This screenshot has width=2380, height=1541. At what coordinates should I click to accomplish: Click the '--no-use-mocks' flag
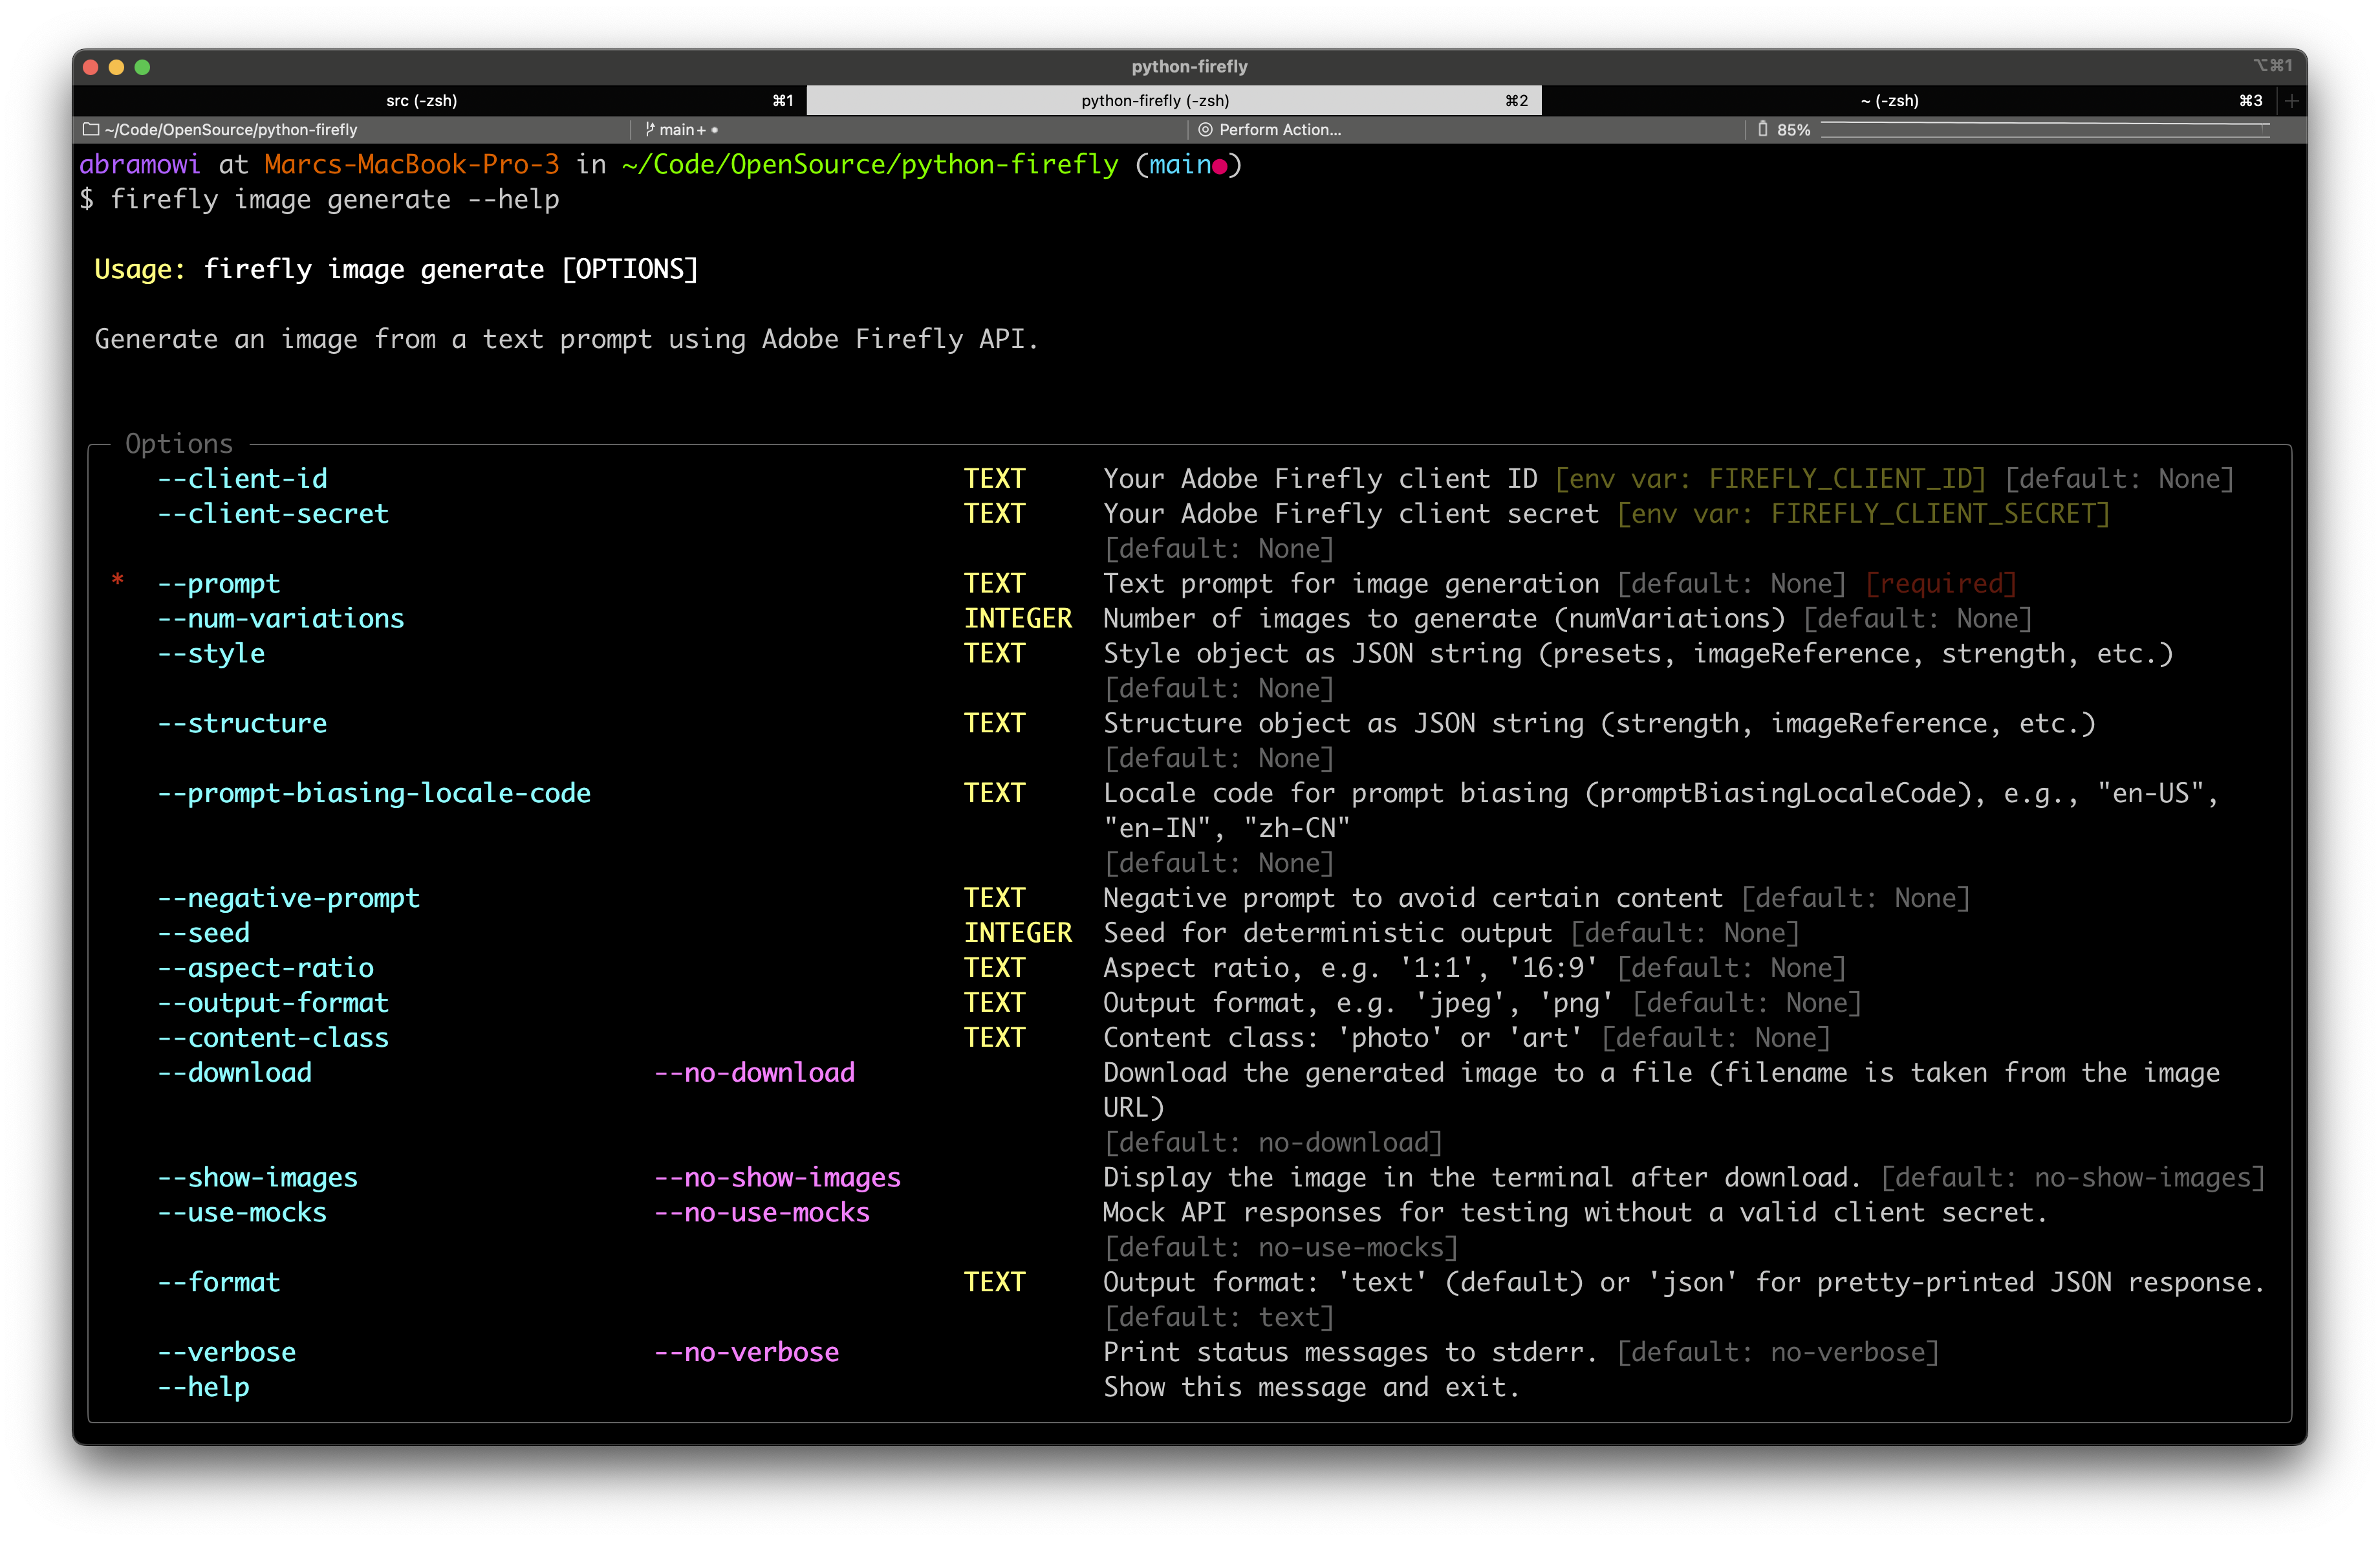[762, 1213]
